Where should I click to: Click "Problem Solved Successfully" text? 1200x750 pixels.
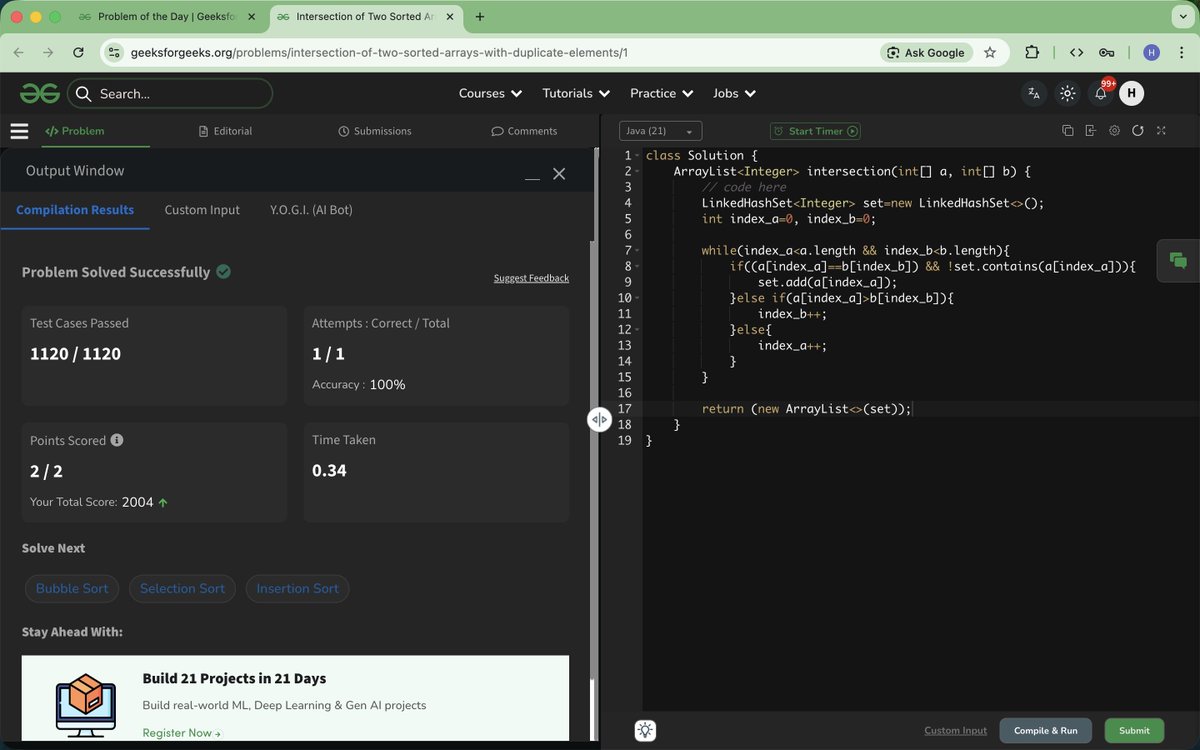click(x=116, y=272)
